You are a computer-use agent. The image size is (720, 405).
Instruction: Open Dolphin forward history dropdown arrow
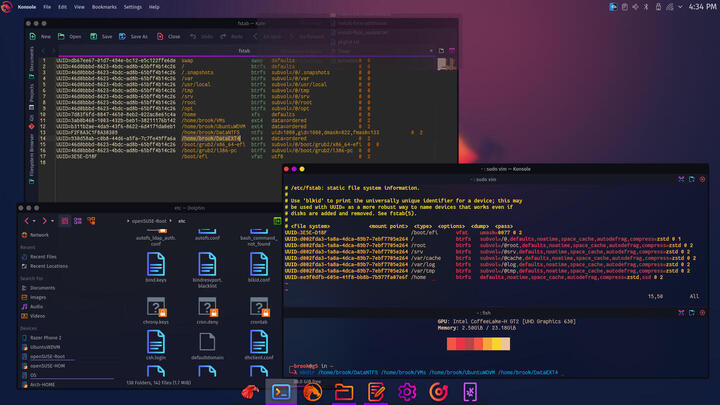tap(52, 221)
